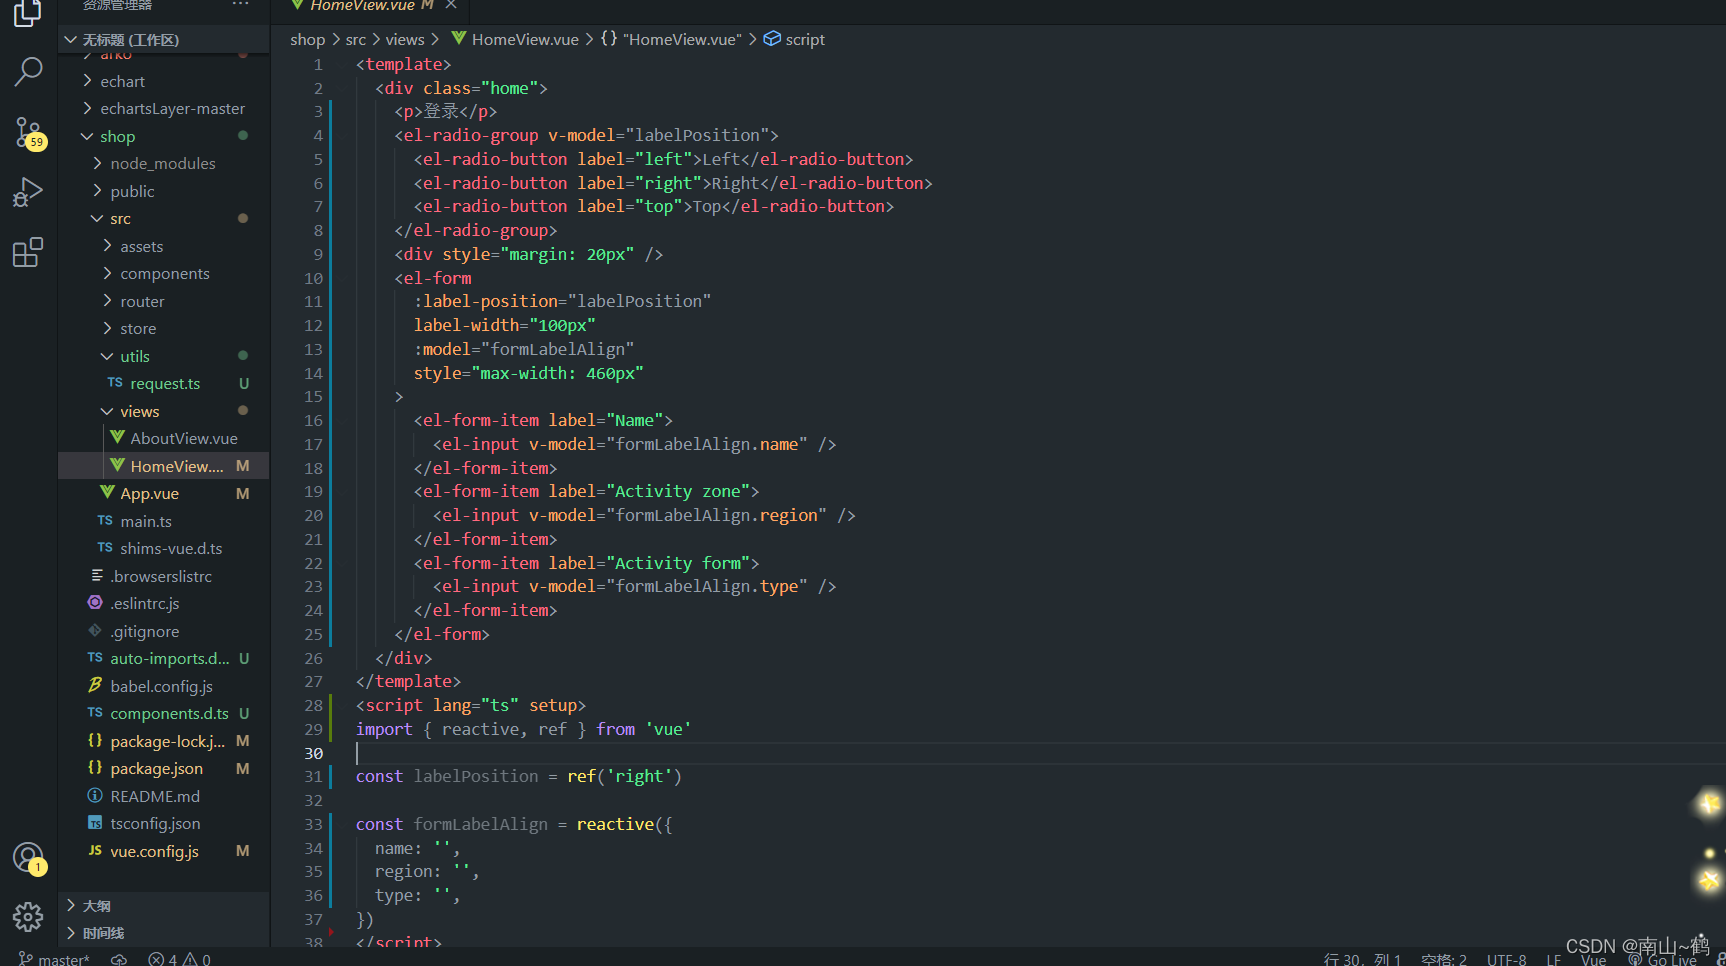The width and height of the screenshot is (1726, 966).
Task: Change encoding via UTF-8 indicator
Action: pyautogui.click(x=1506, y=959)
